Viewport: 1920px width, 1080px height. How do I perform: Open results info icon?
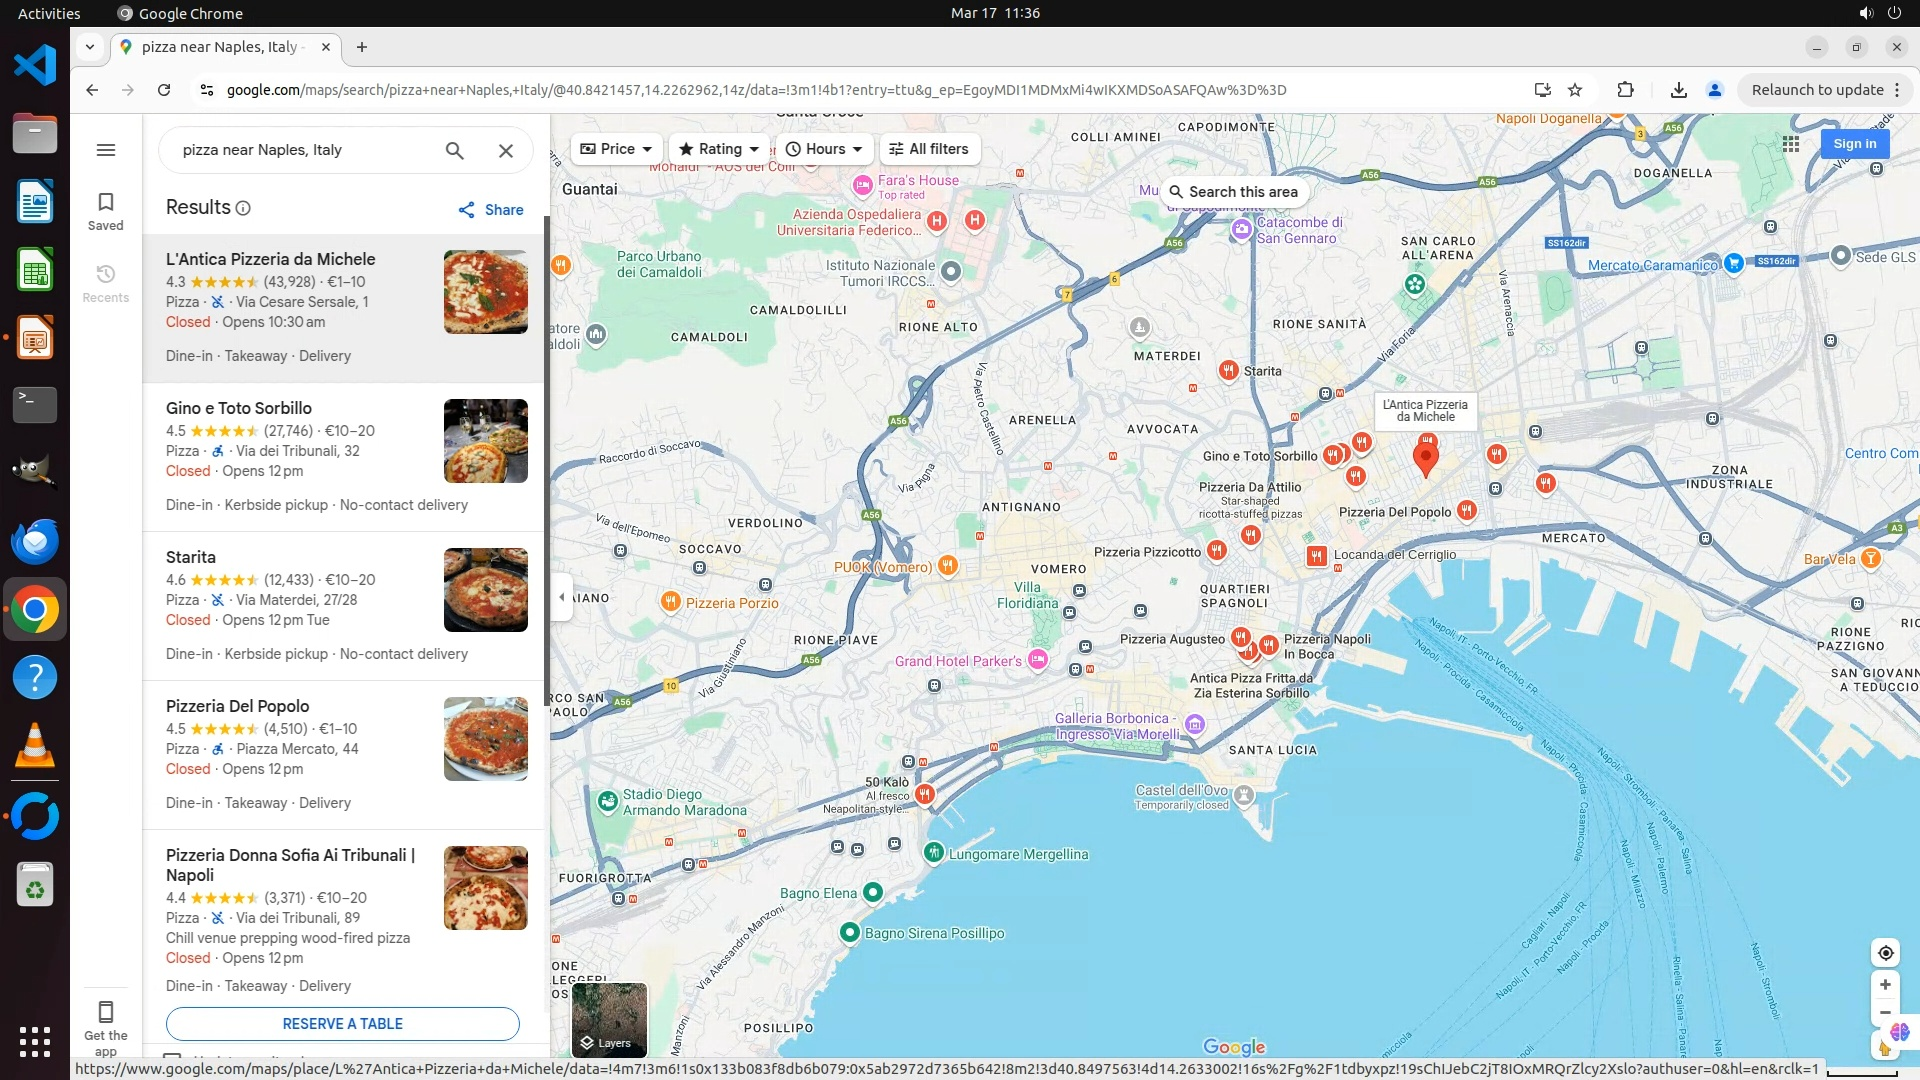(x=243, y=208)
